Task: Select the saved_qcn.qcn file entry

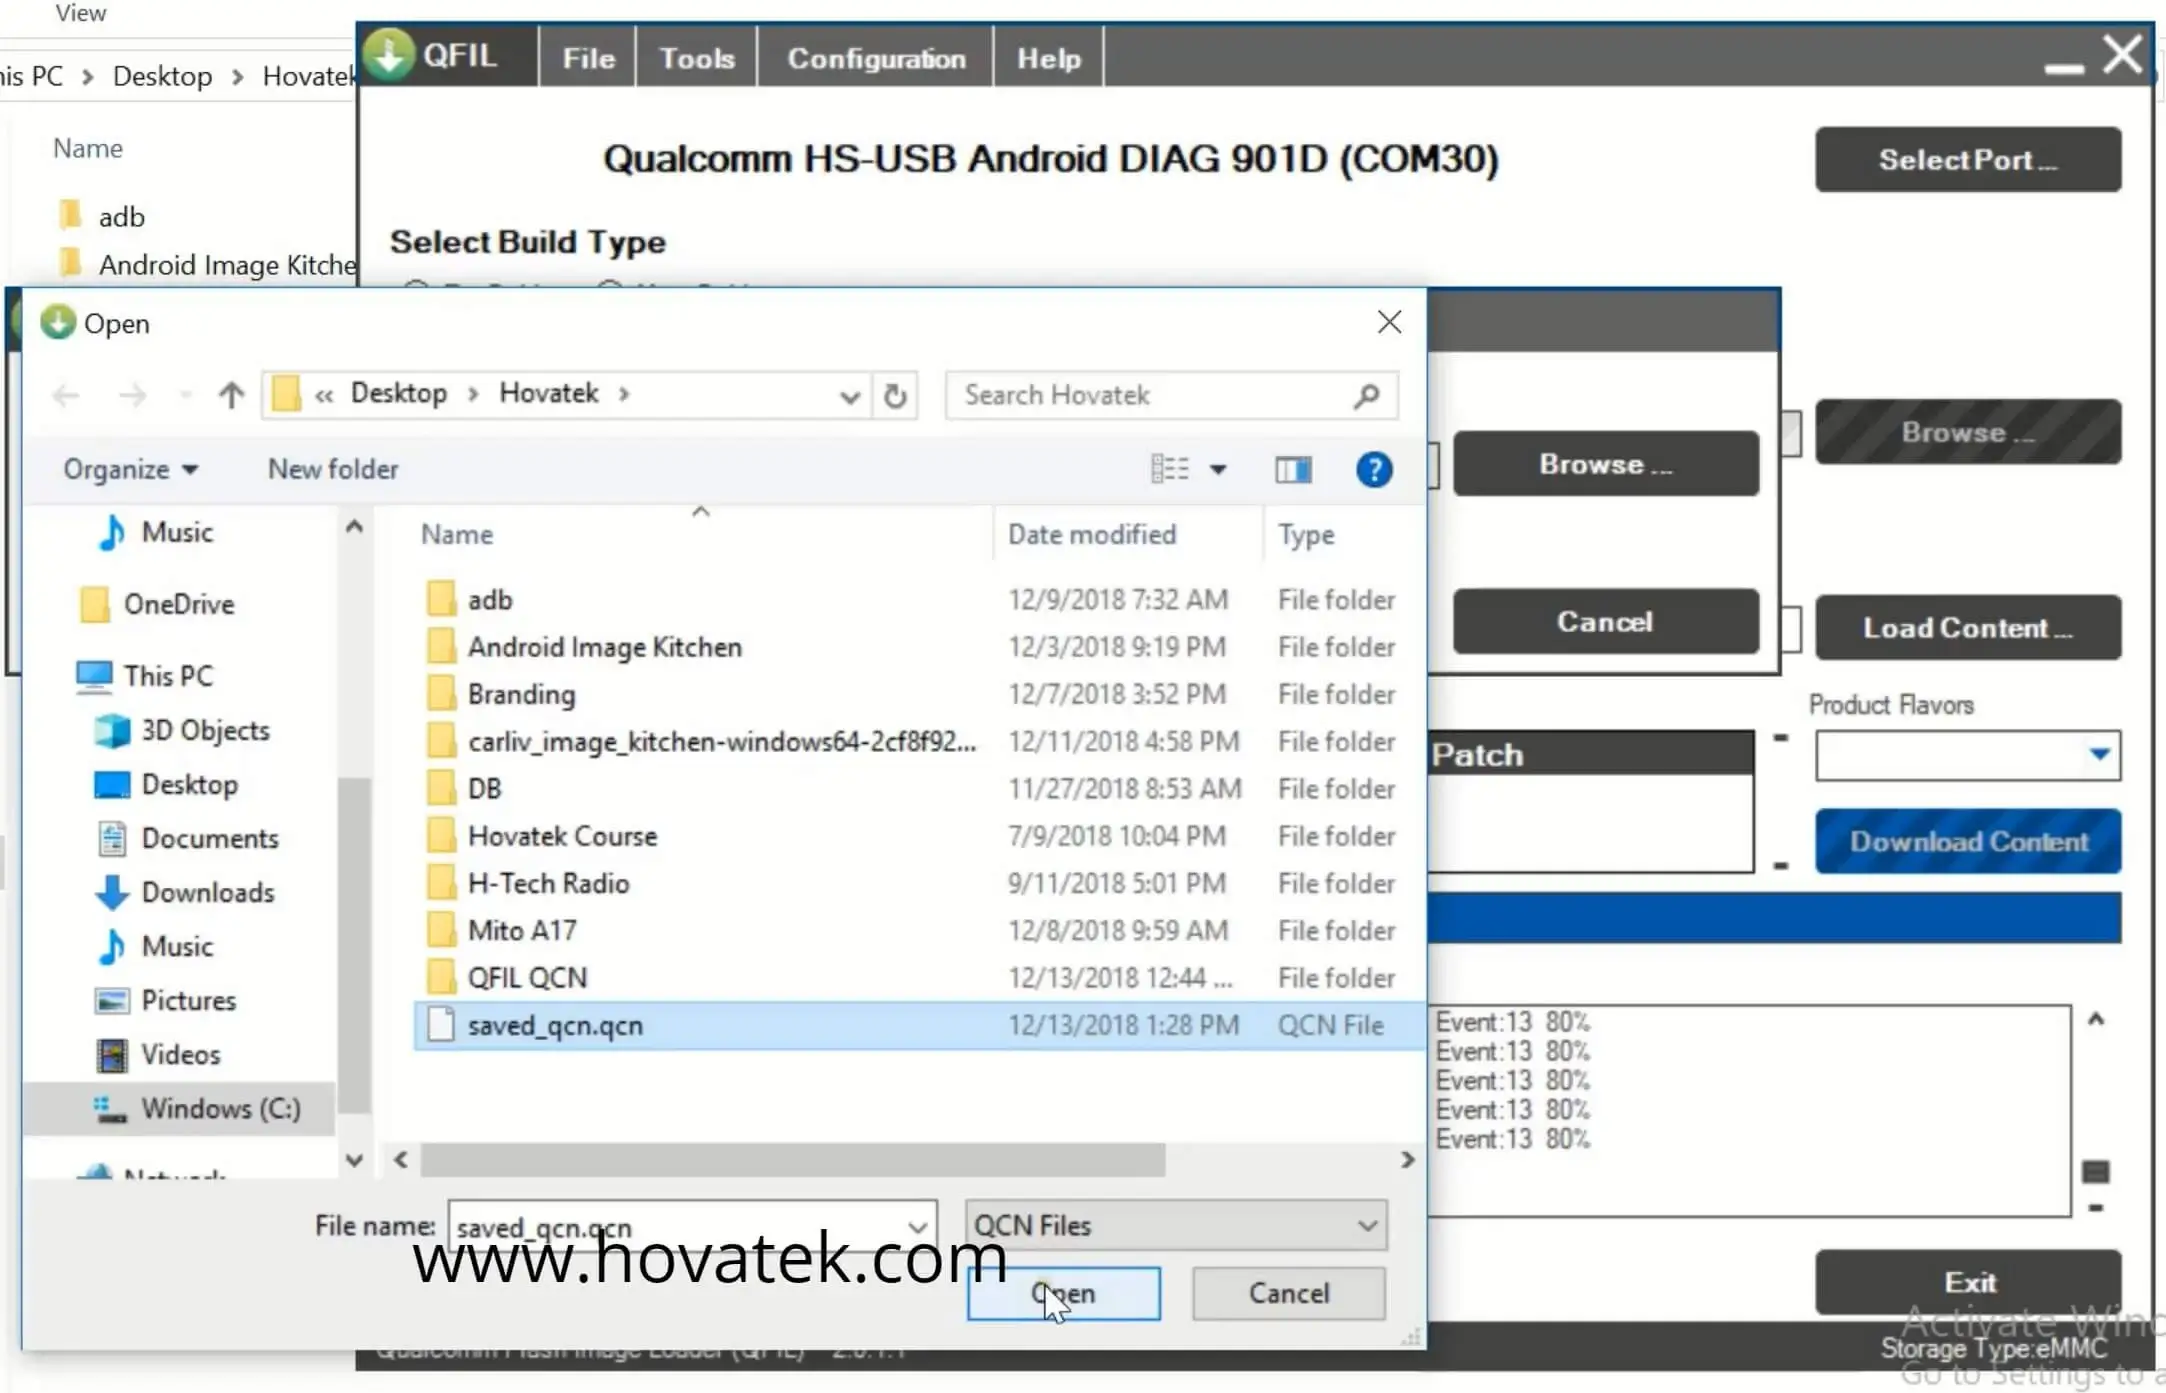Action: [x=554, y=1024]
